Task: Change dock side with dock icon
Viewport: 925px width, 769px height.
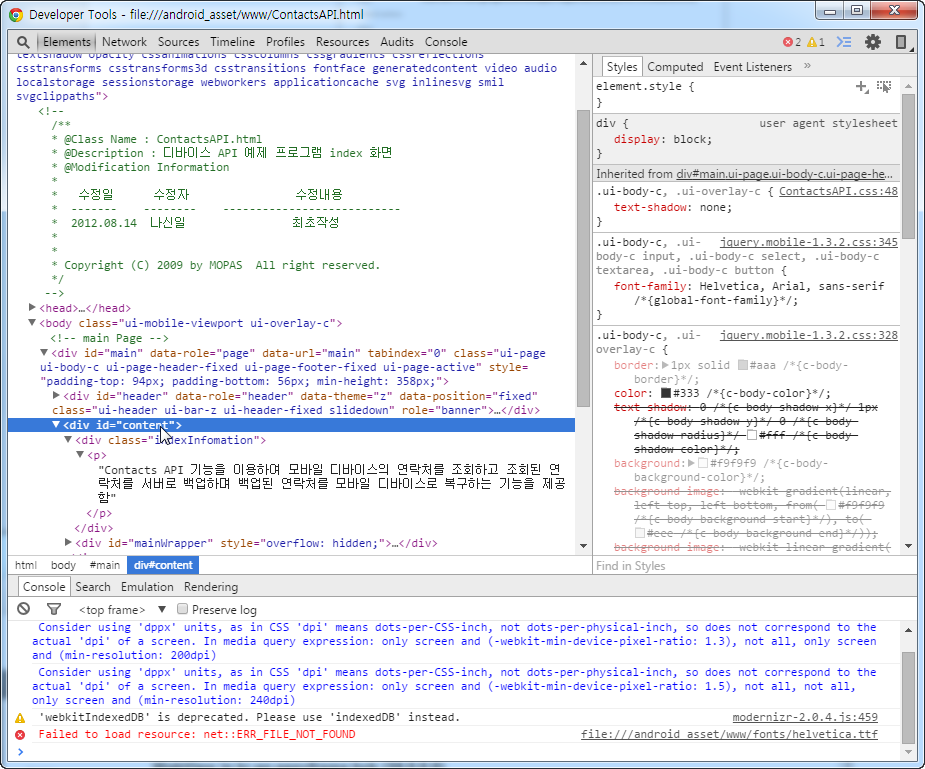Action: pos(902,42)
